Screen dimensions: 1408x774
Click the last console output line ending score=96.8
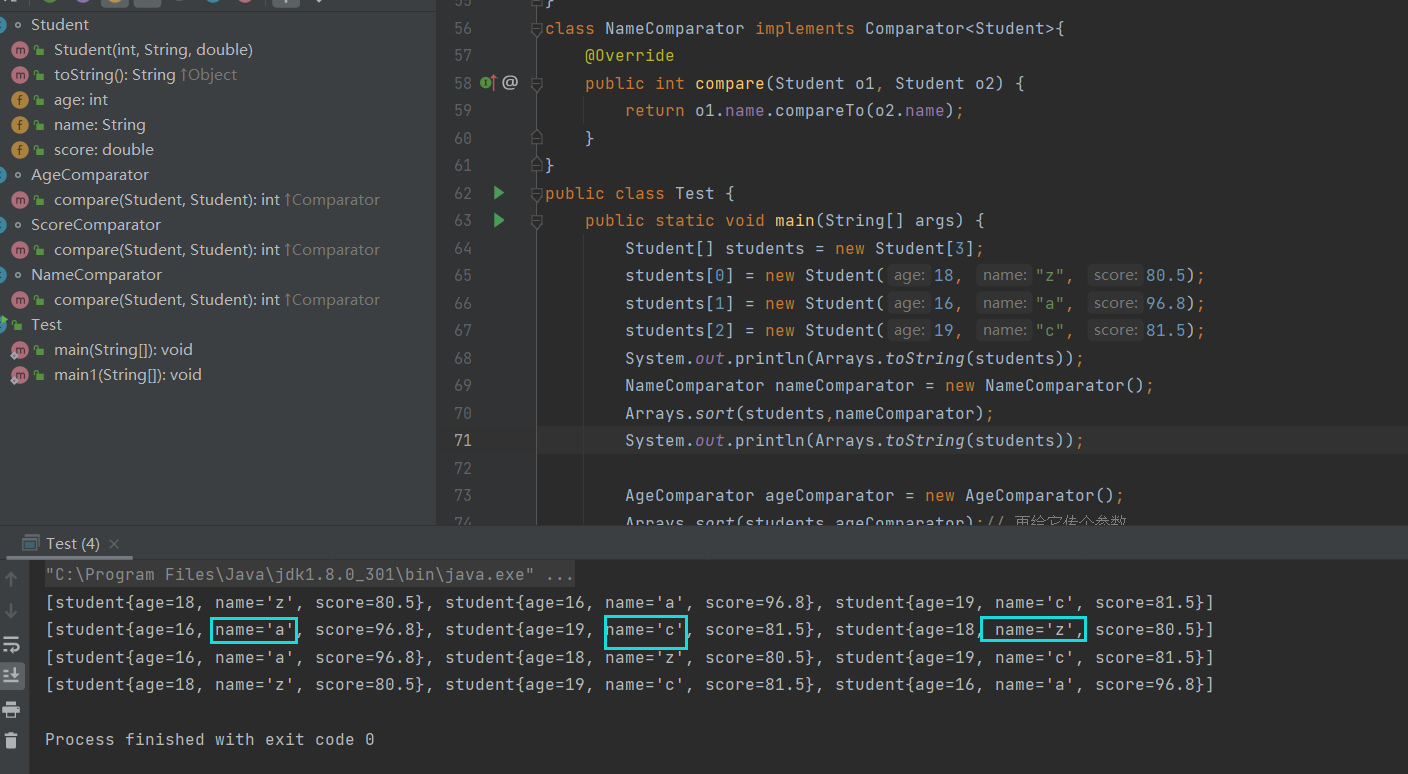tap(629, 685)
